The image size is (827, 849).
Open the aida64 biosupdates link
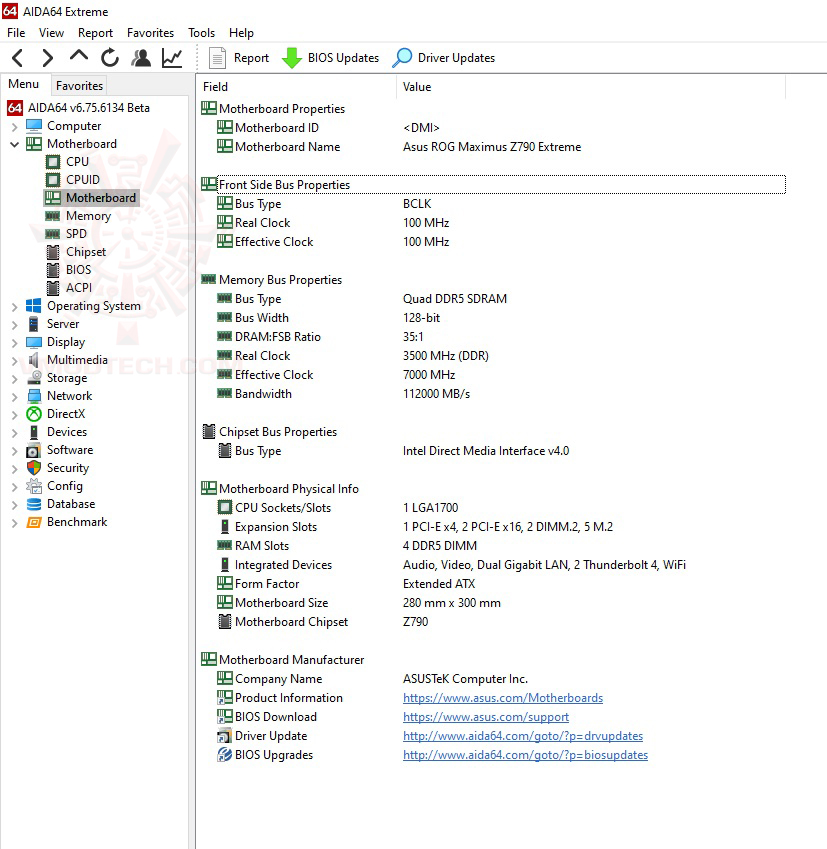click(525, 755)
